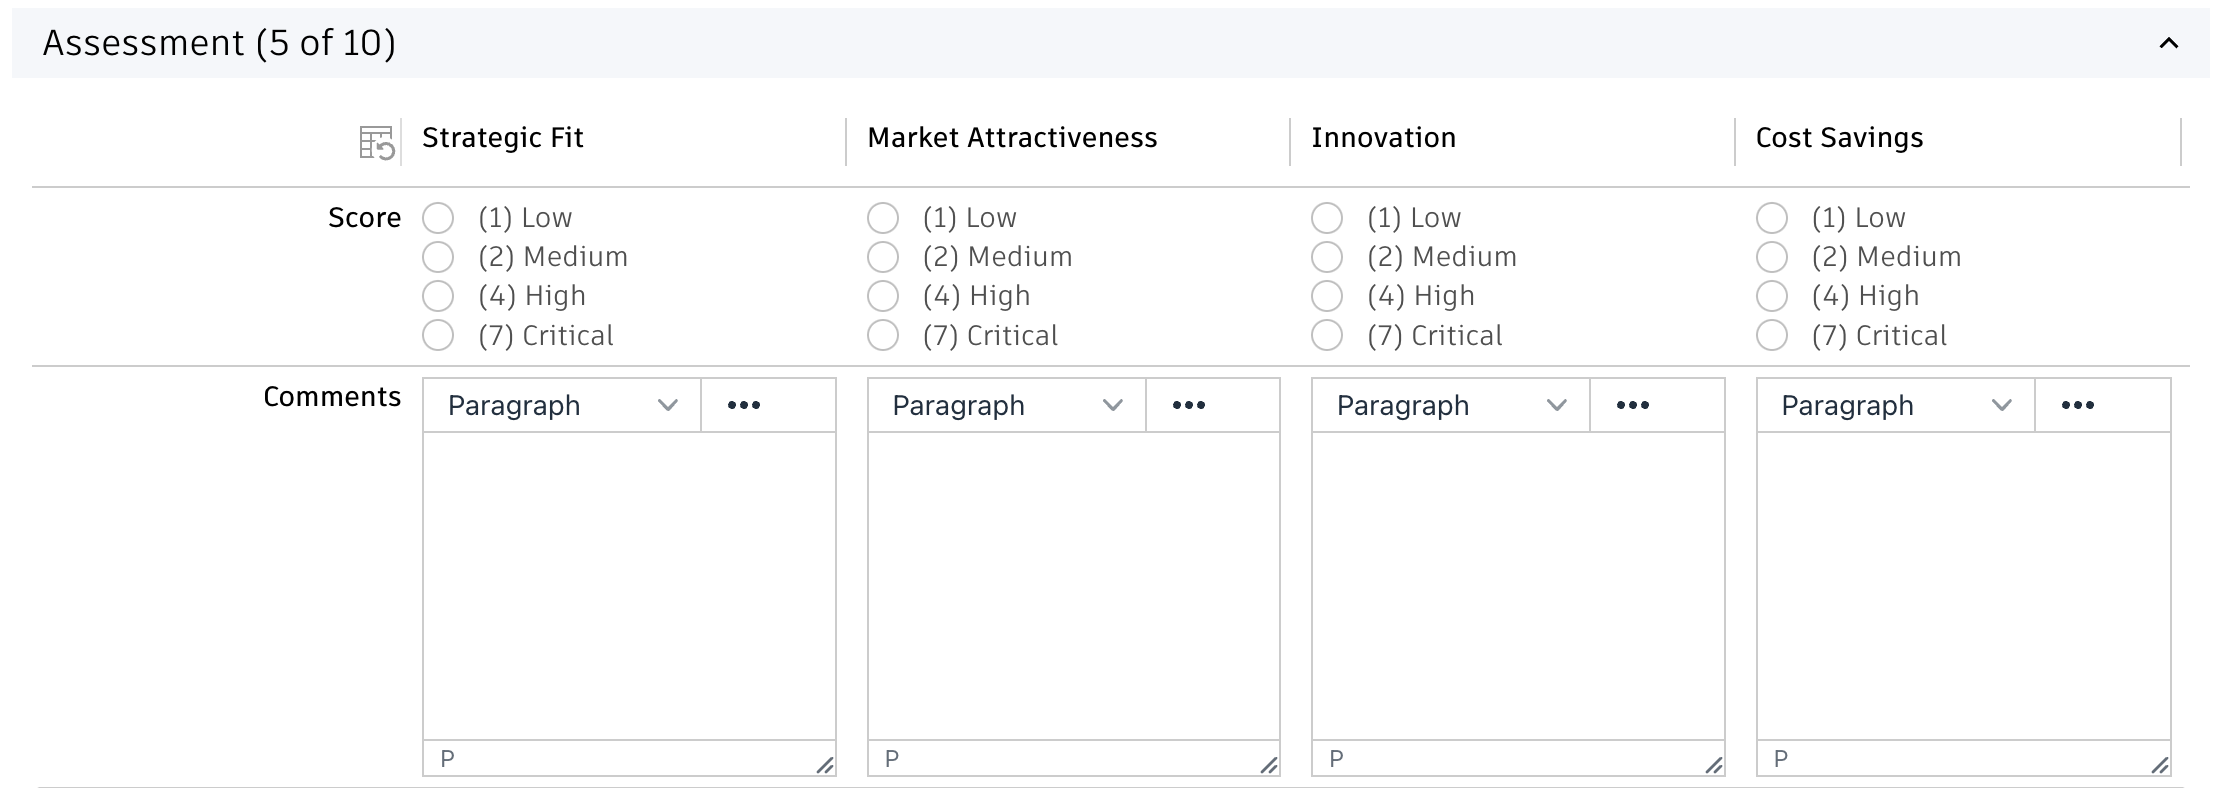Image resolution: width=2216 pixels, height=788 pixels.
Task: Open more options in Strategic Fit comments toolbar
Action: (744, 405)
